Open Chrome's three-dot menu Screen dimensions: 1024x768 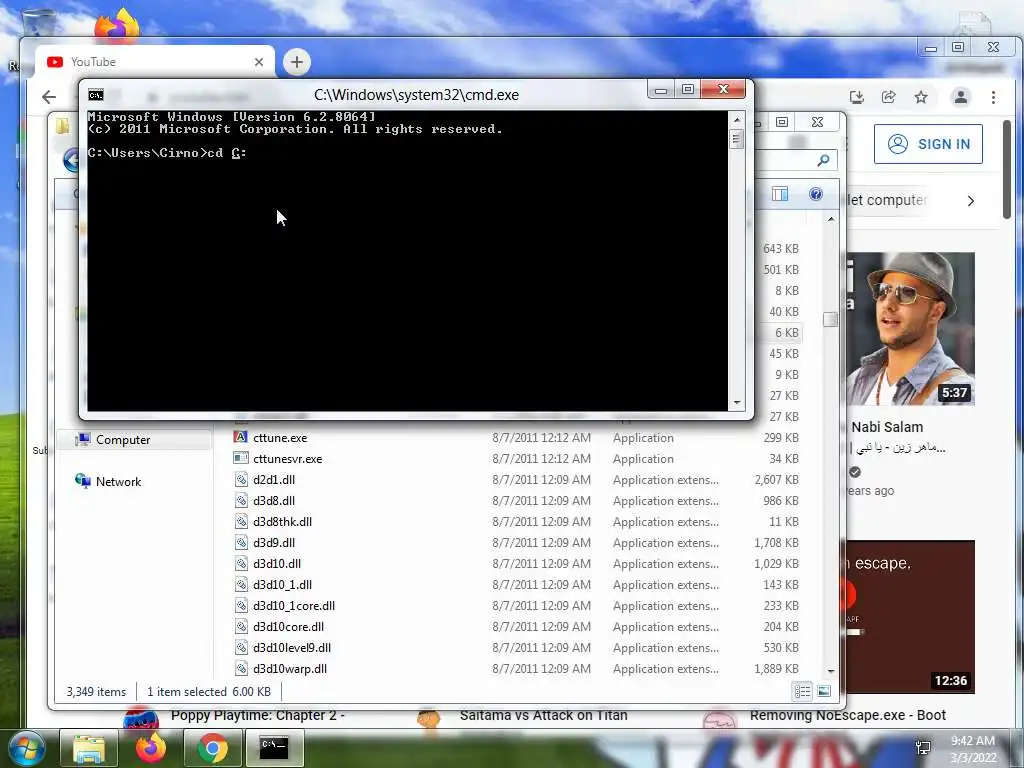(993, 97)
